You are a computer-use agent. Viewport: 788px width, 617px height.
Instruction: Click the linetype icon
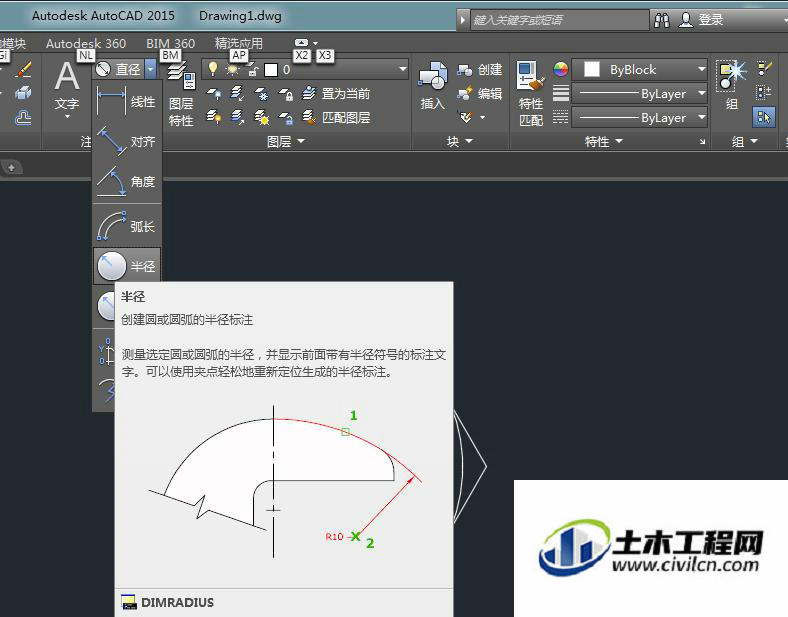(561, 118)
